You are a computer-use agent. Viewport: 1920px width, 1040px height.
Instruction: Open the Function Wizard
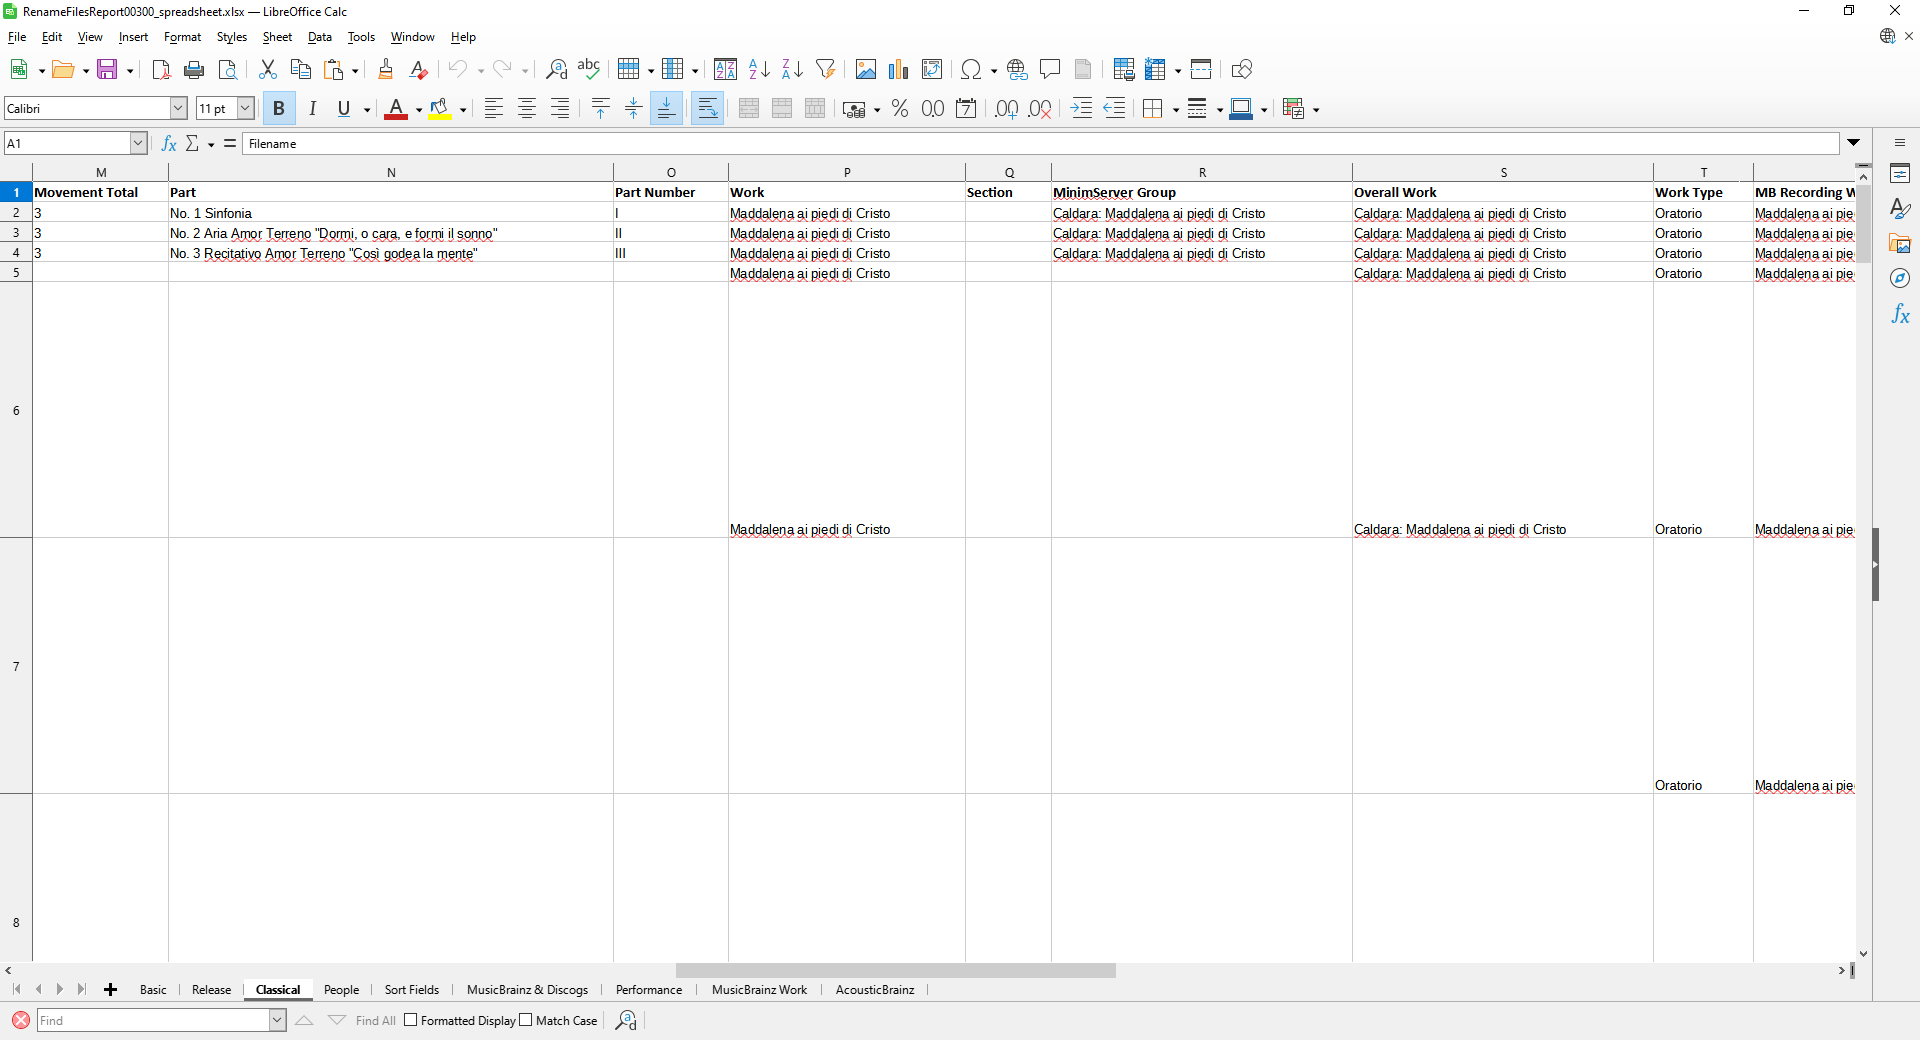pos(169,144)
